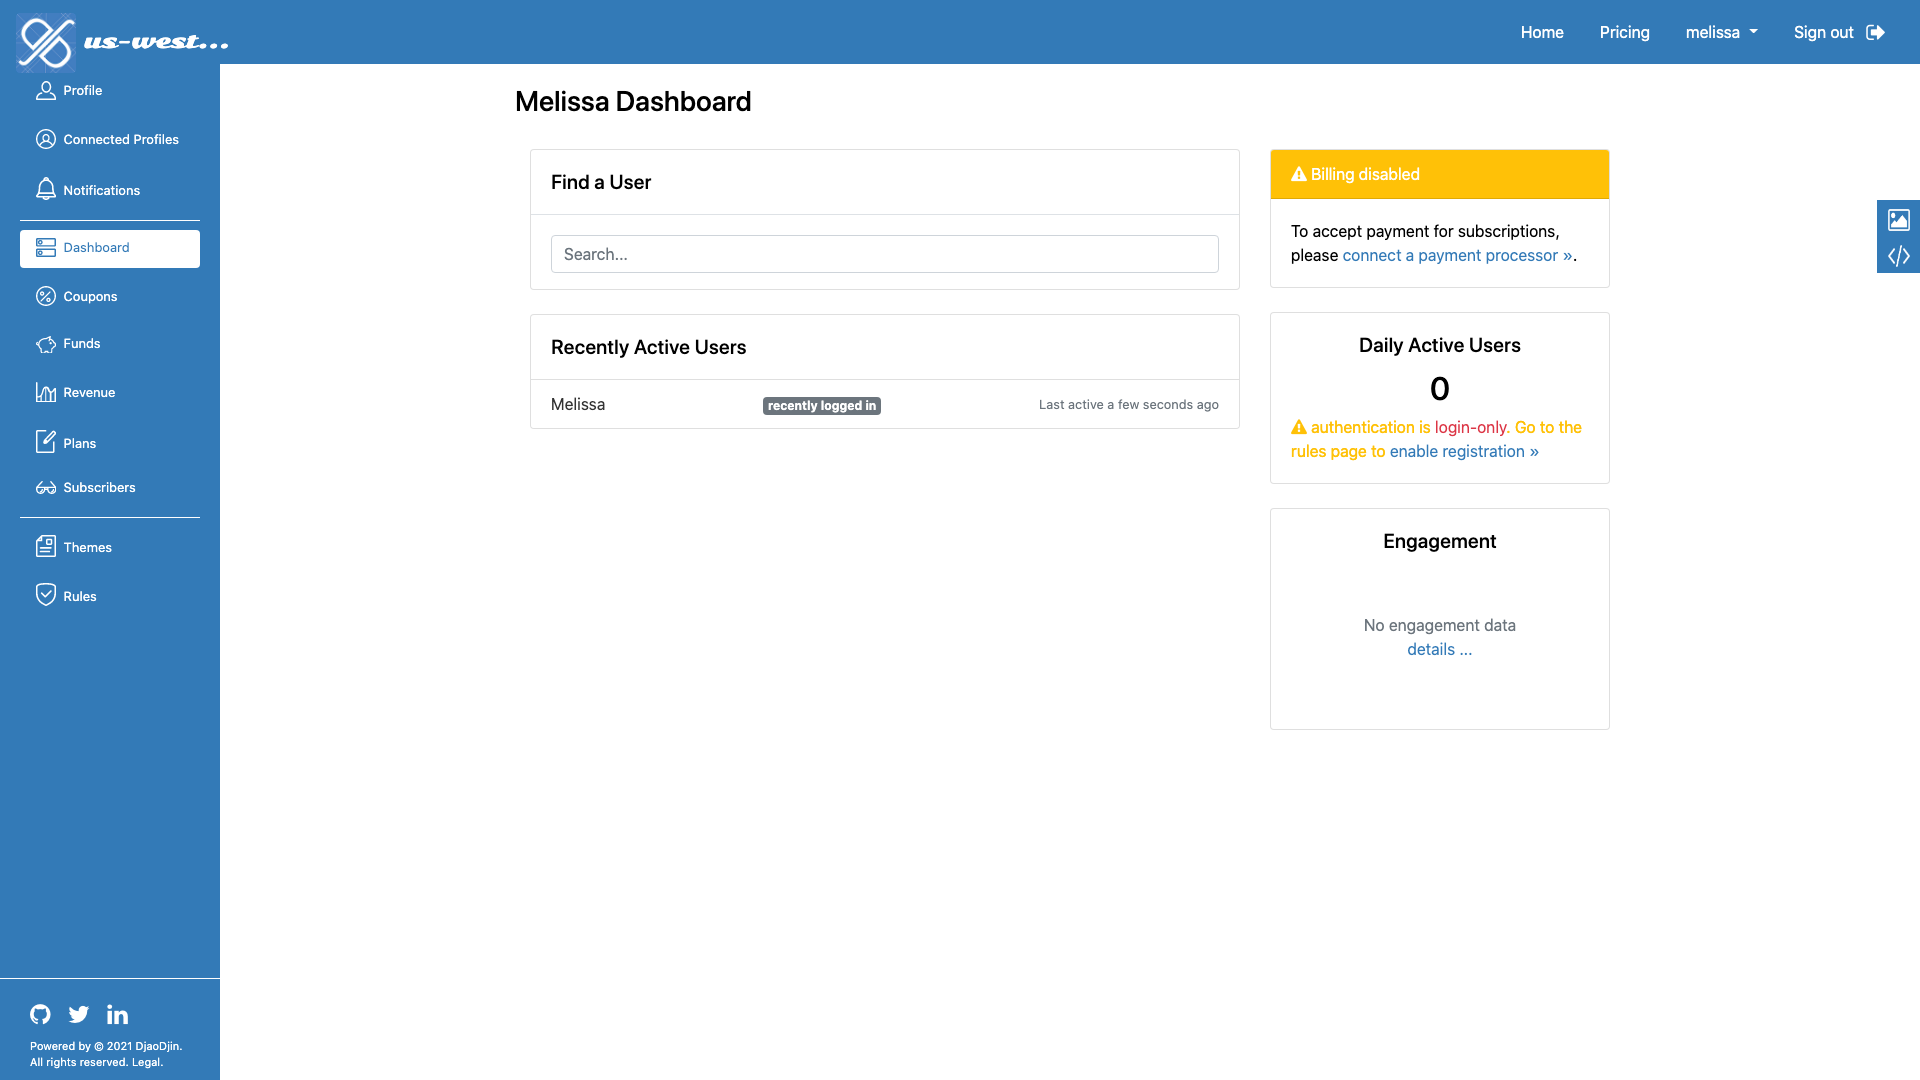The image size is (1920, 1080).
Task: Click the Coupons percent icon
Action: (46, 297)
